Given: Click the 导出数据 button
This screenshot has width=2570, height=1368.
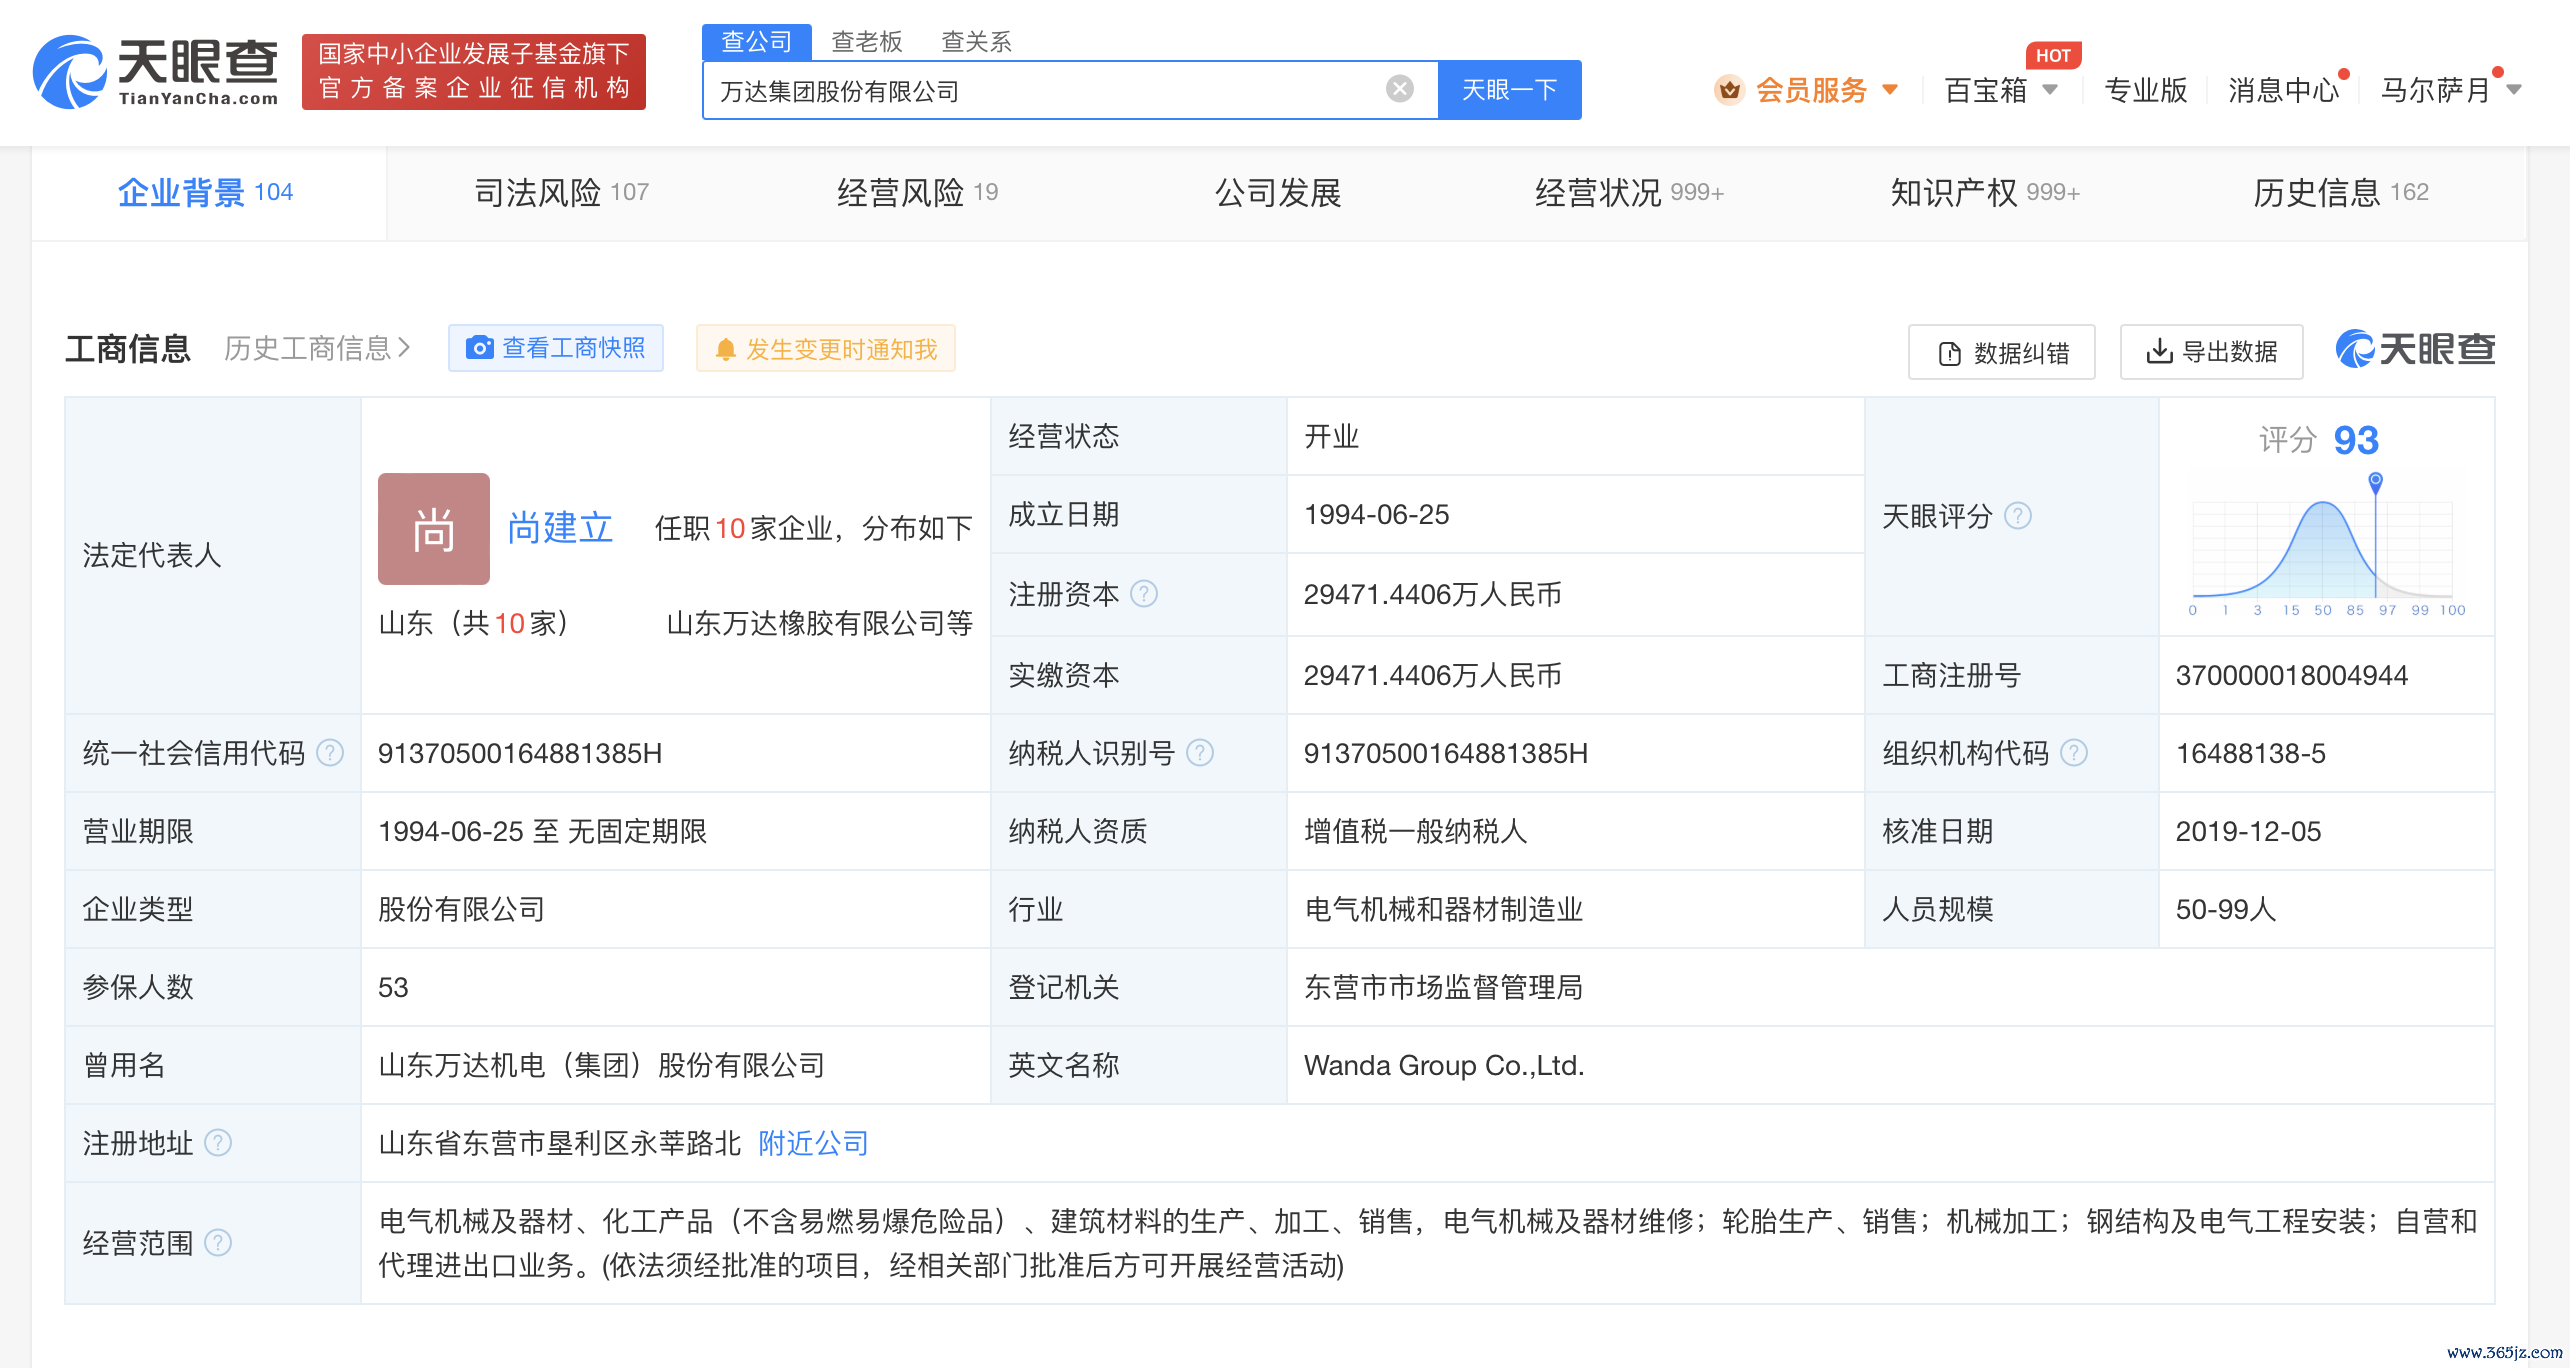Looking at the screenshot, I should pyautogui.click(x=2212, y=352).
